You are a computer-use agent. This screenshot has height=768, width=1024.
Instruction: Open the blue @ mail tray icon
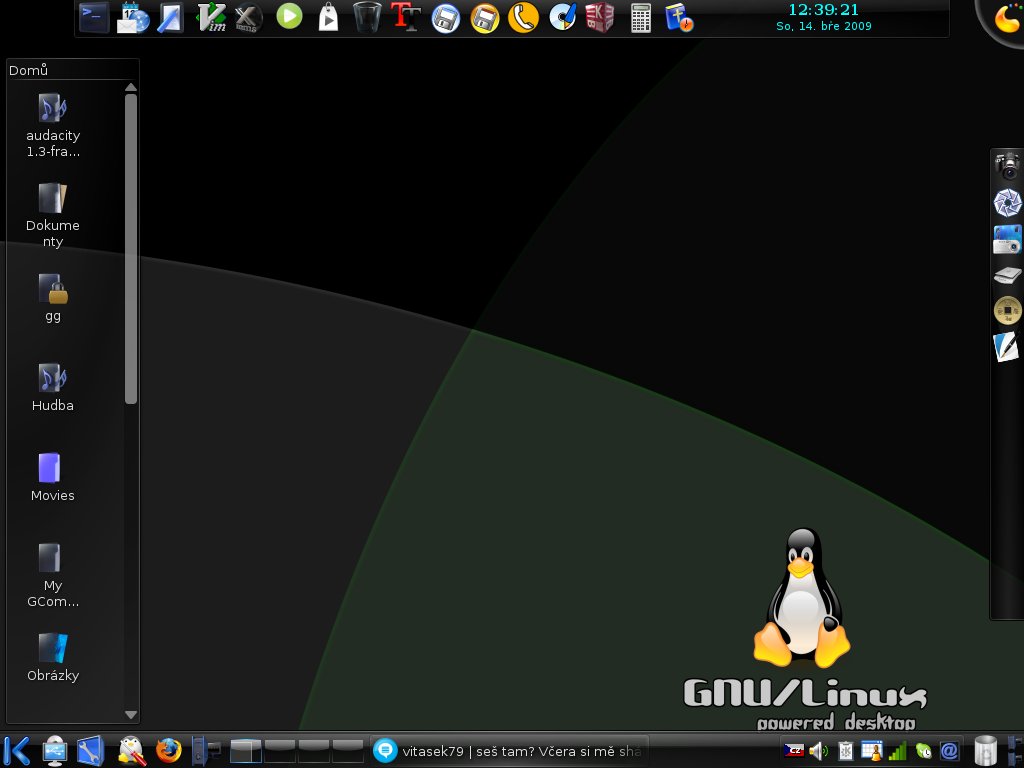[949, 751]
